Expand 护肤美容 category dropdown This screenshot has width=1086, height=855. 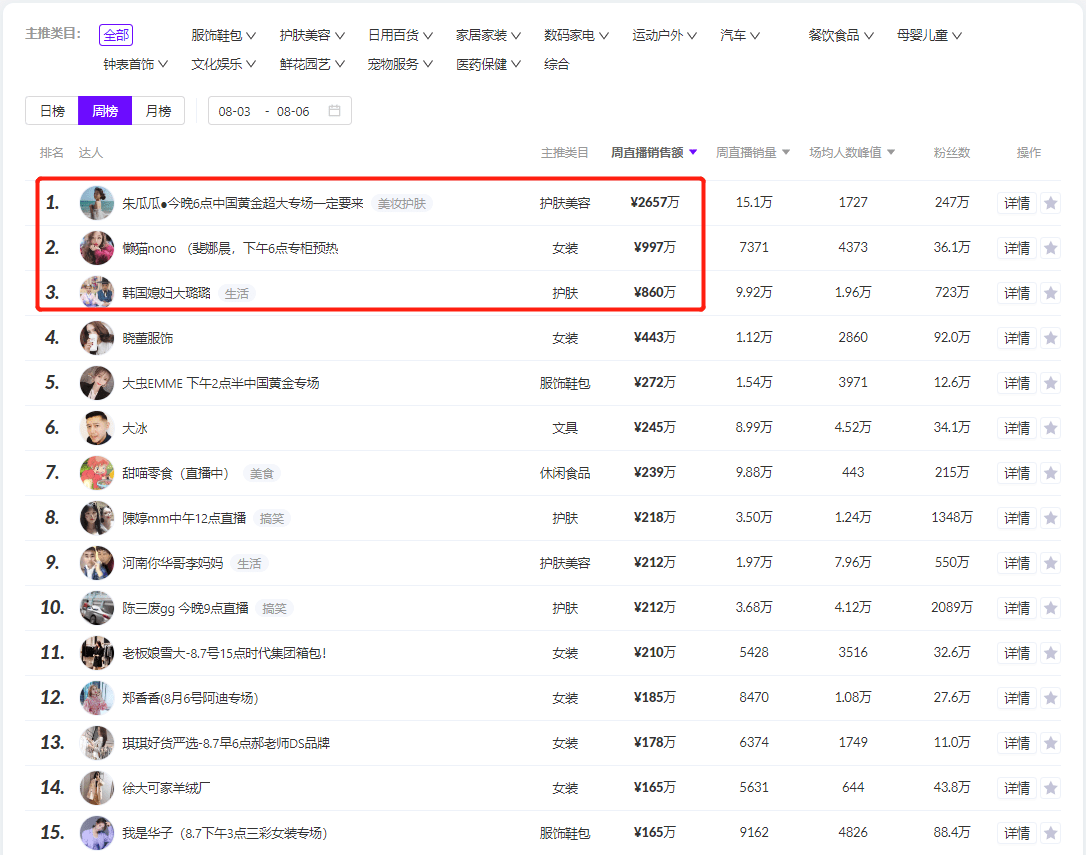pyautogui.click(x=312, y=35)
